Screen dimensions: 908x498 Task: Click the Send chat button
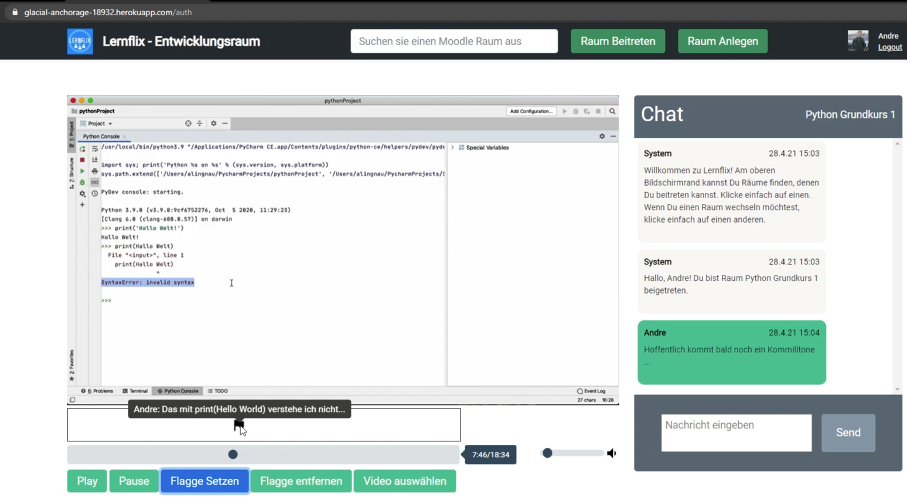tap(848, 433)
